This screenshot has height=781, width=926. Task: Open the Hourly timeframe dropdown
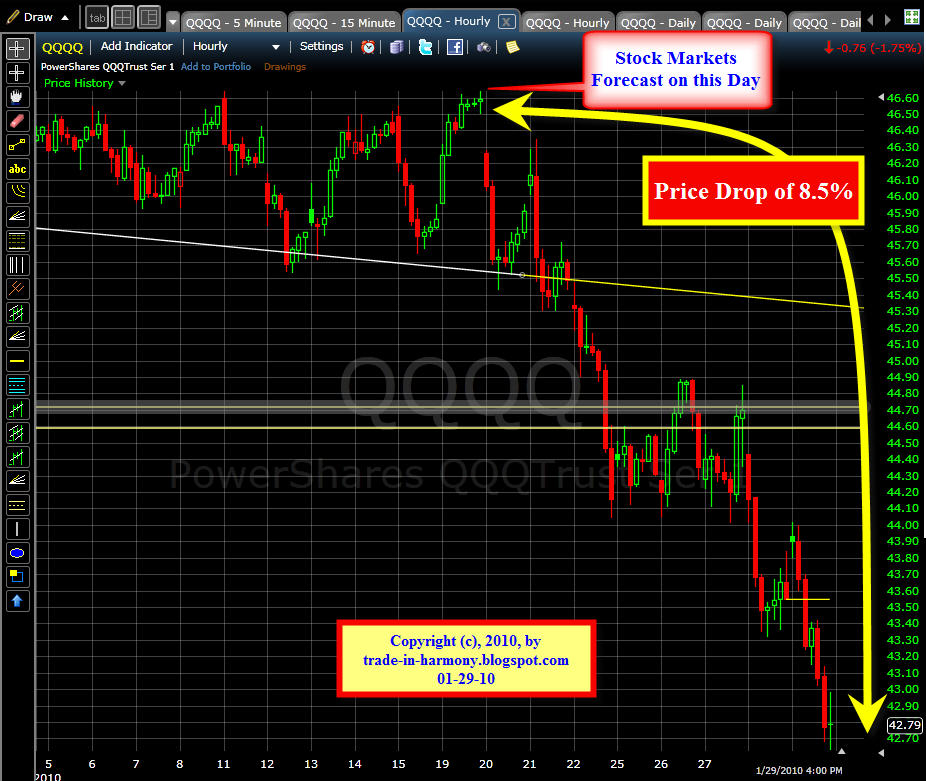tap(275, 47)
